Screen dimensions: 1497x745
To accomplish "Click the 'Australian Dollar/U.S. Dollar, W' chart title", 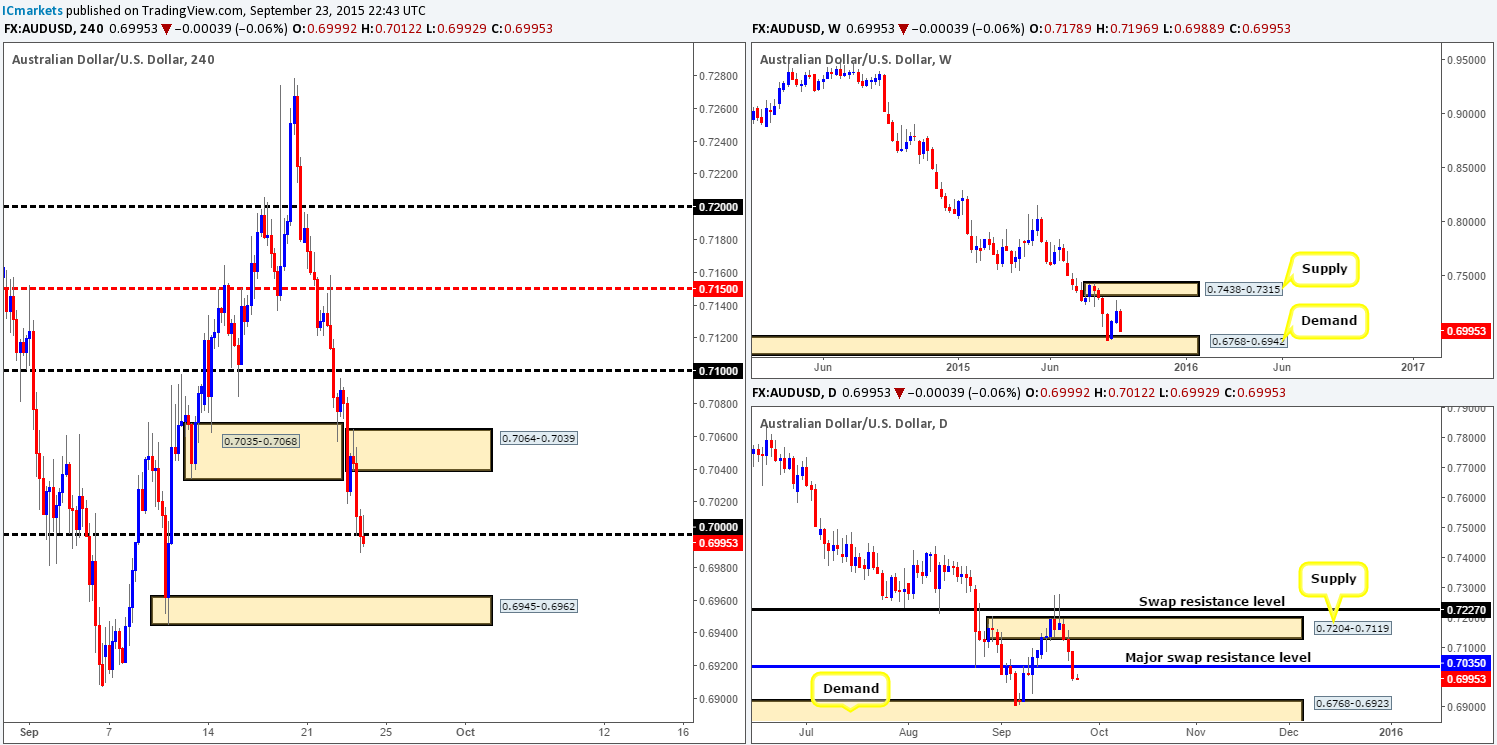I will pyautogui.click(x=856, y=60).
